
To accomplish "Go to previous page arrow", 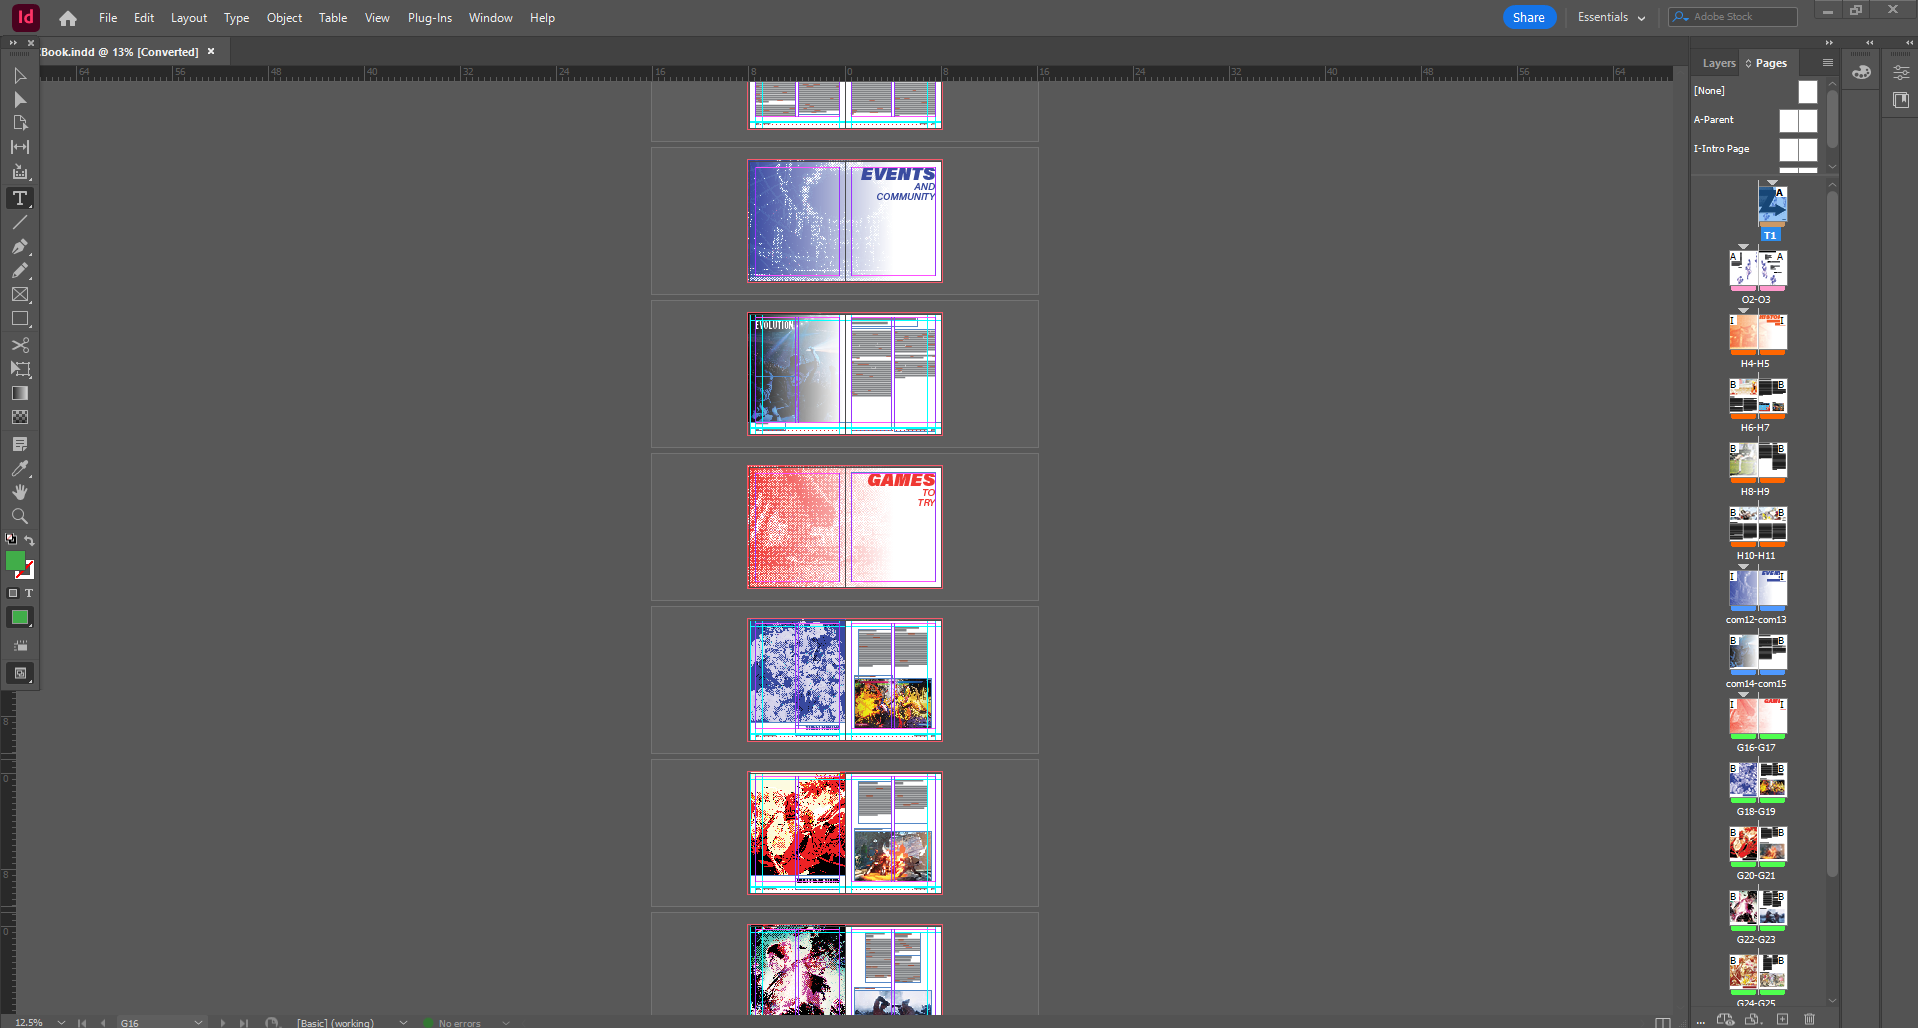I will click(x=103, y=1022).
